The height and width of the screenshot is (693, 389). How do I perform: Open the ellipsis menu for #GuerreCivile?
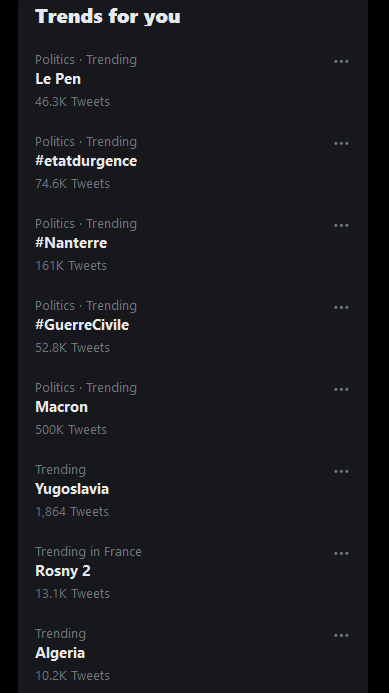pos(341,308)
